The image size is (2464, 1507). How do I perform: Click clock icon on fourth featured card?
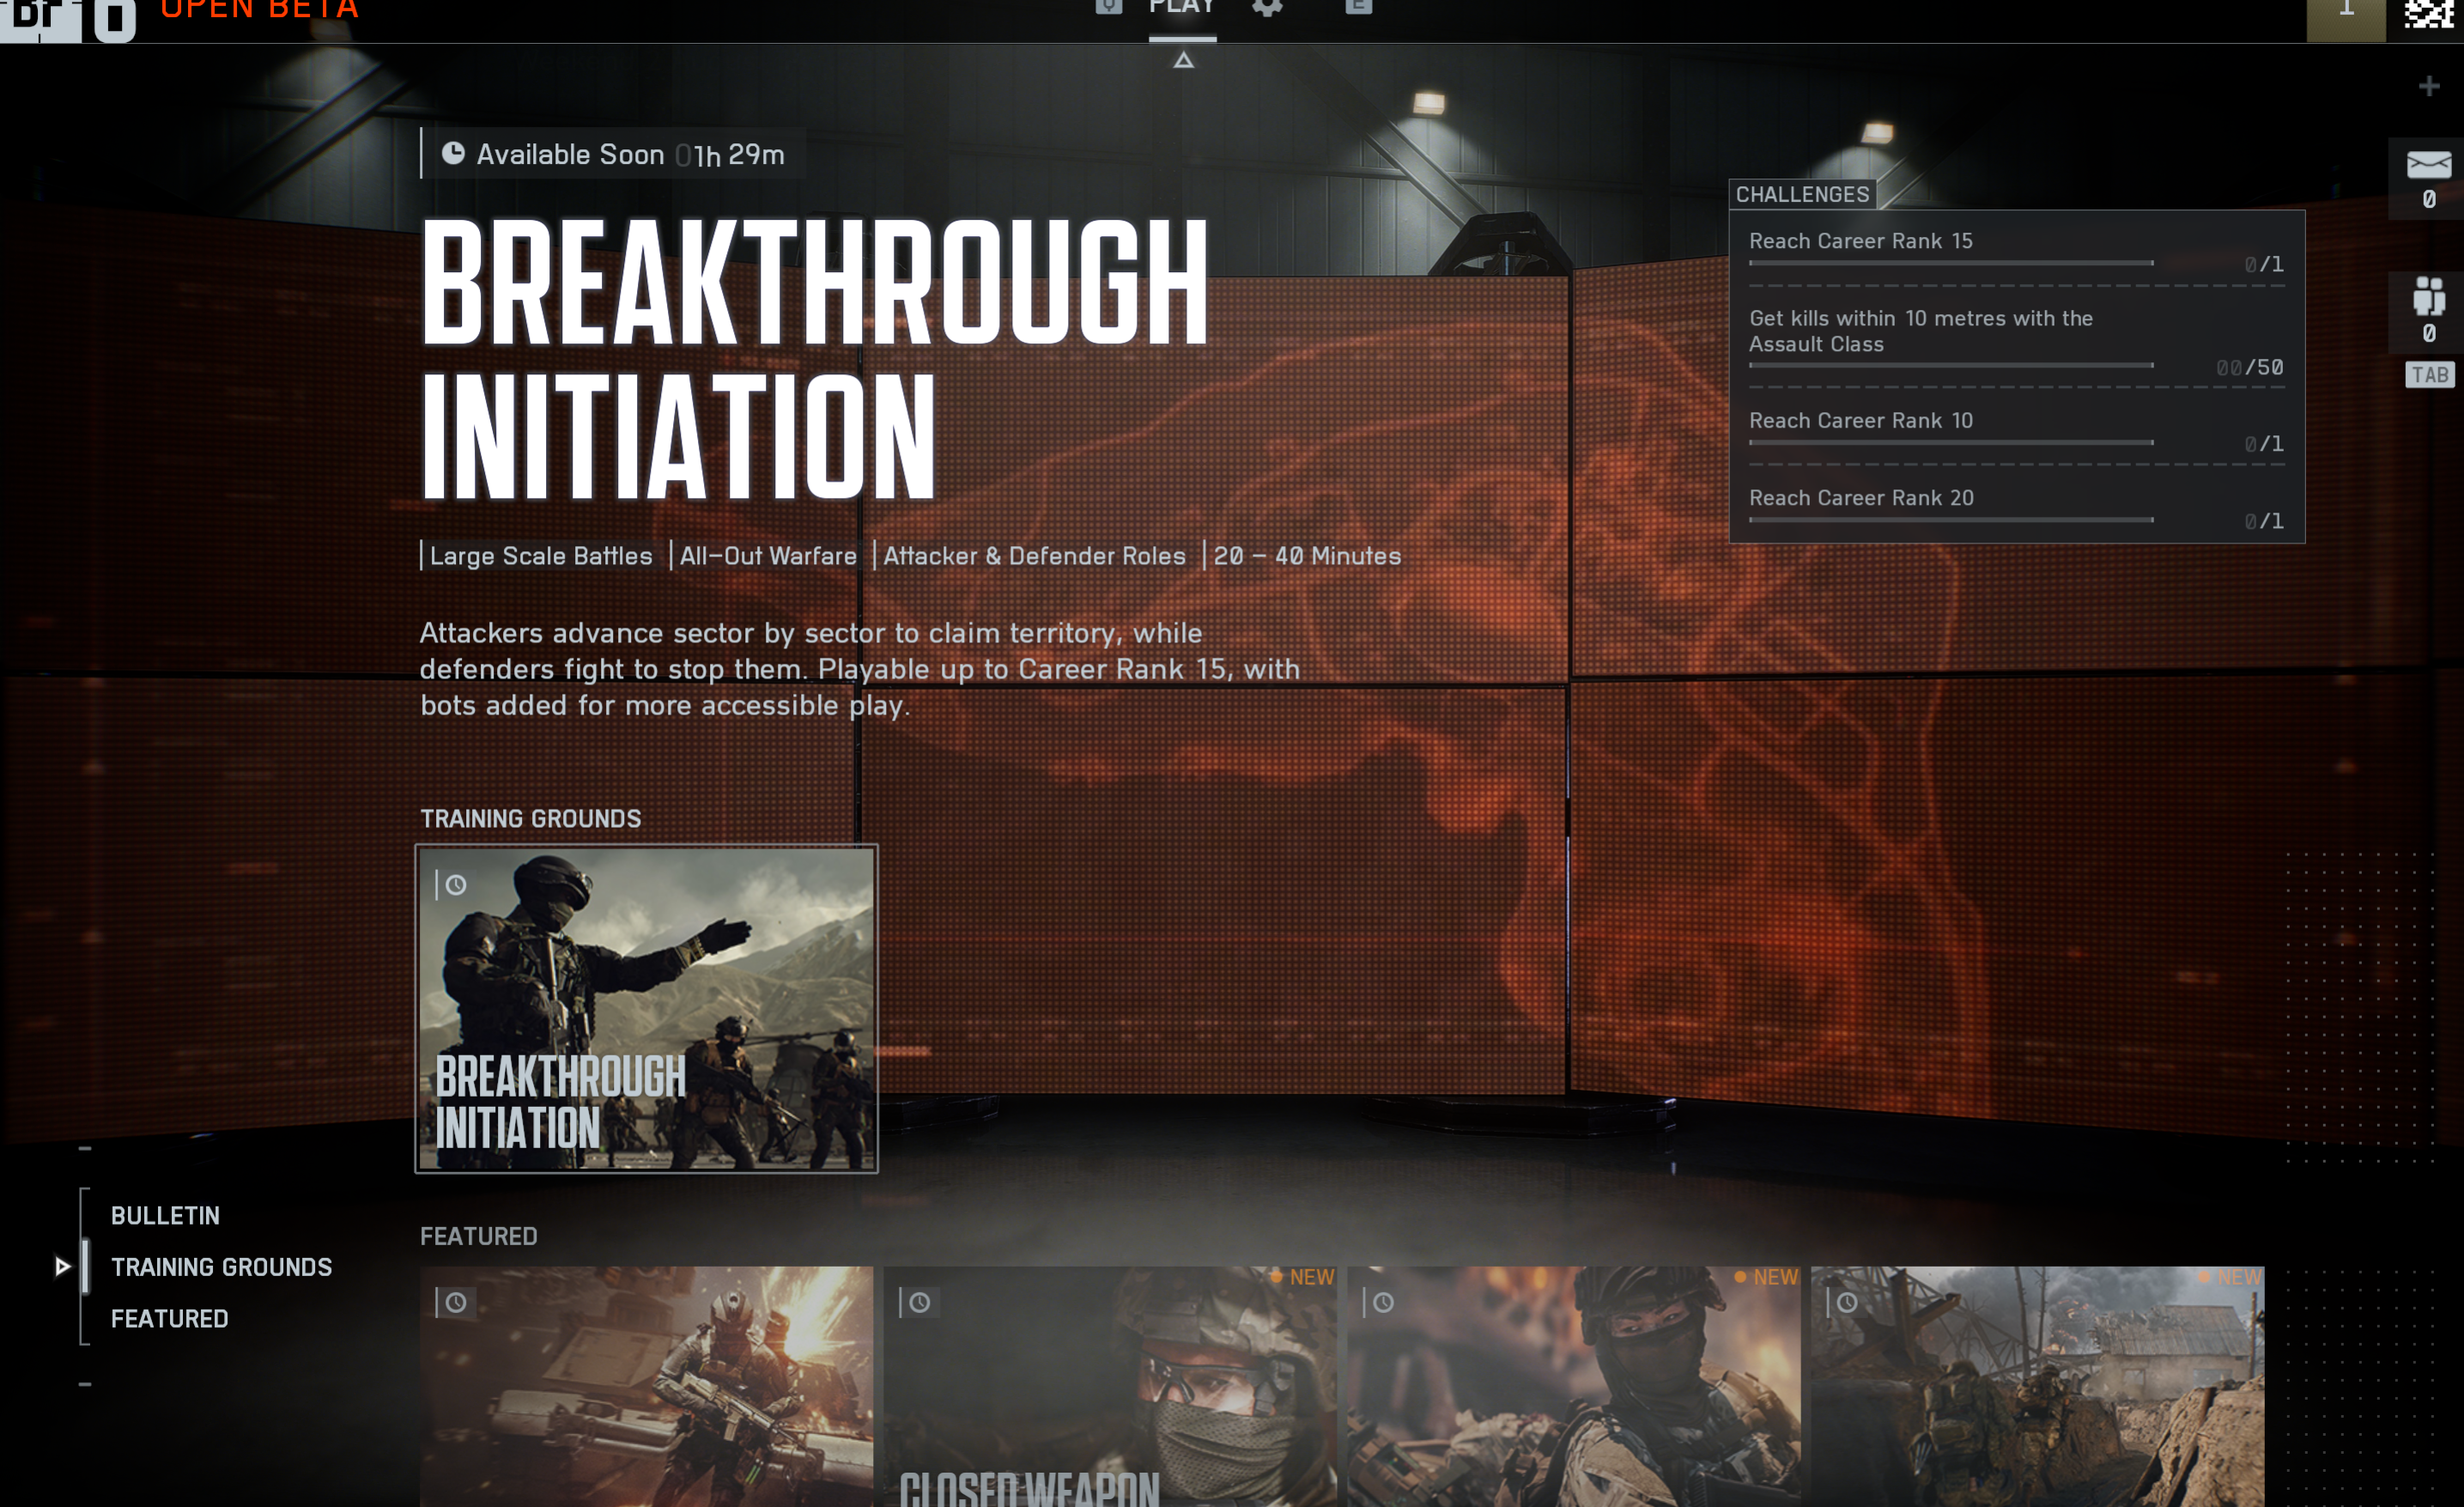point(1847,1303)
